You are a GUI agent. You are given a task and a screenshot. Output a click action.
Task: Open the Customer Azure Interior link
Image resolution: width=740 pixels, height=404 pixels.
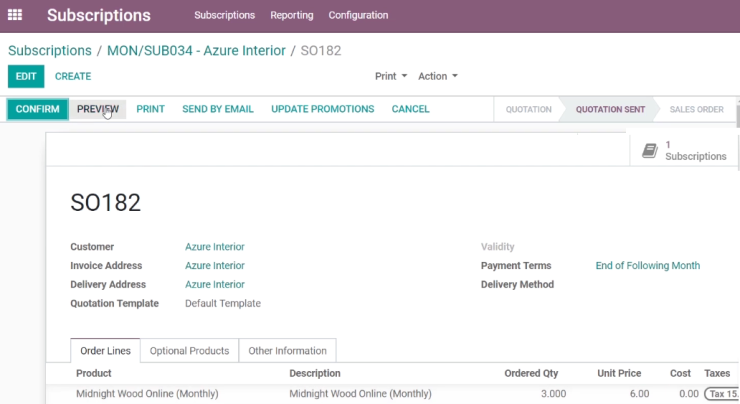point(215,247)
